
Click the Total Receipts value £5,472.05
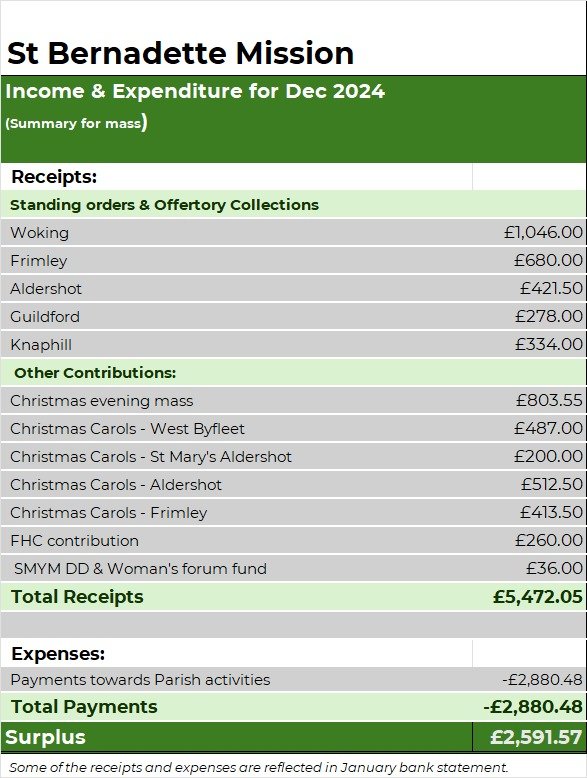coord(538,596)
